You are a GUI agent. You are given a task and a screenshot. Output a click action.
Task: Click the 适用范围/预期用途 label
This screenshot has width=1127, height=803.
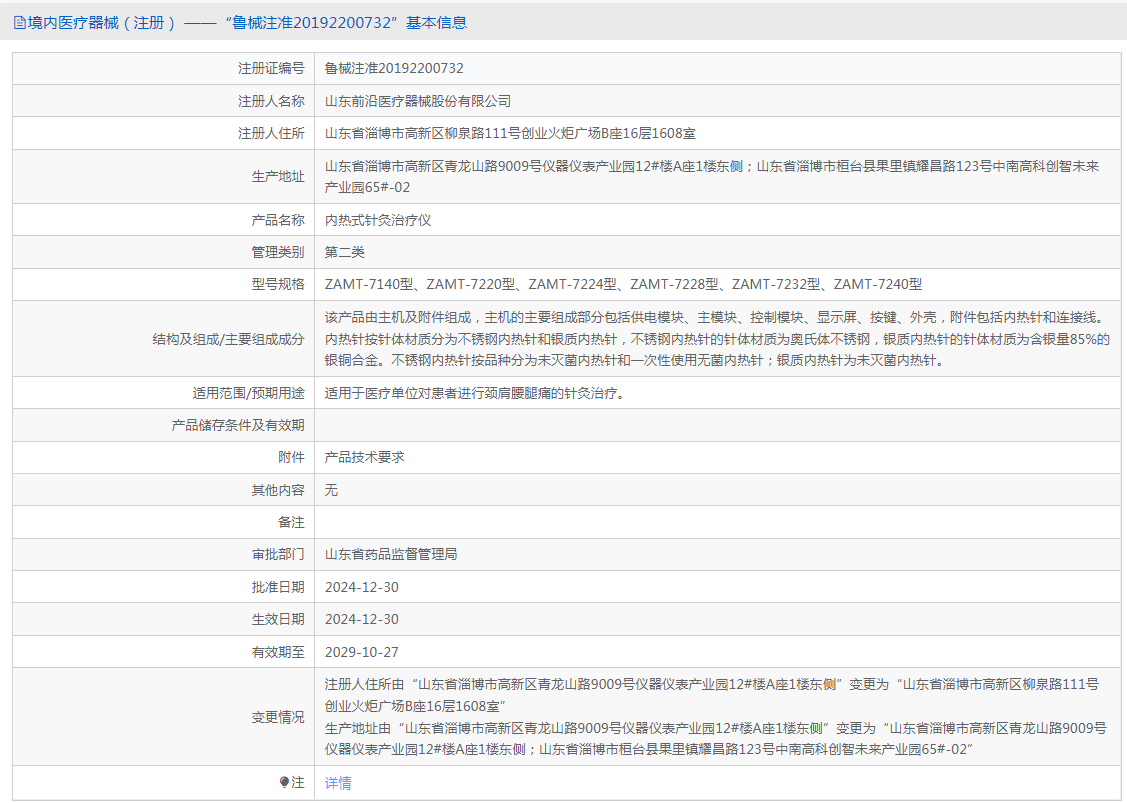click(248, 393)
